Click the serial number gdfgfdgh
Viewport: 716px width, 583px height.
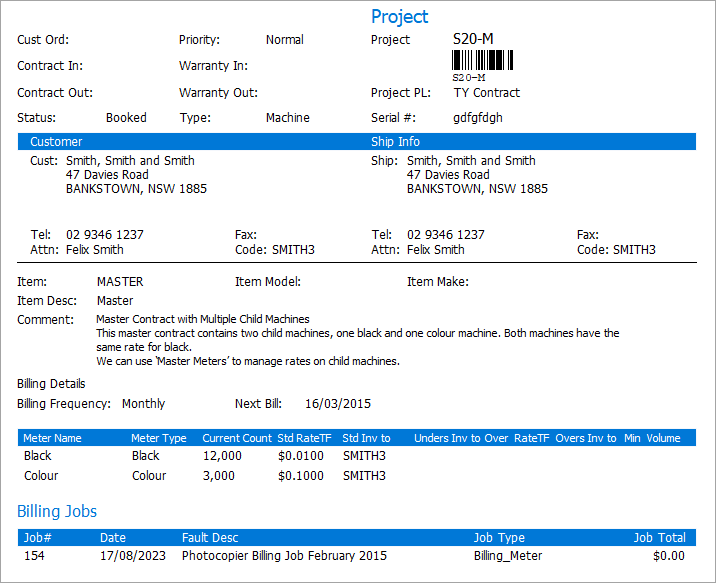point(477,118)
